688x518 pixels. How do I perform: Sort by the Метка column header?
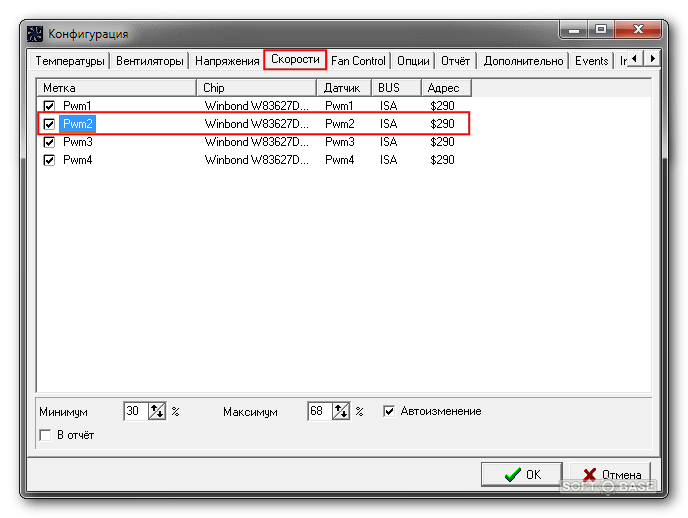(x=116, y=88)
